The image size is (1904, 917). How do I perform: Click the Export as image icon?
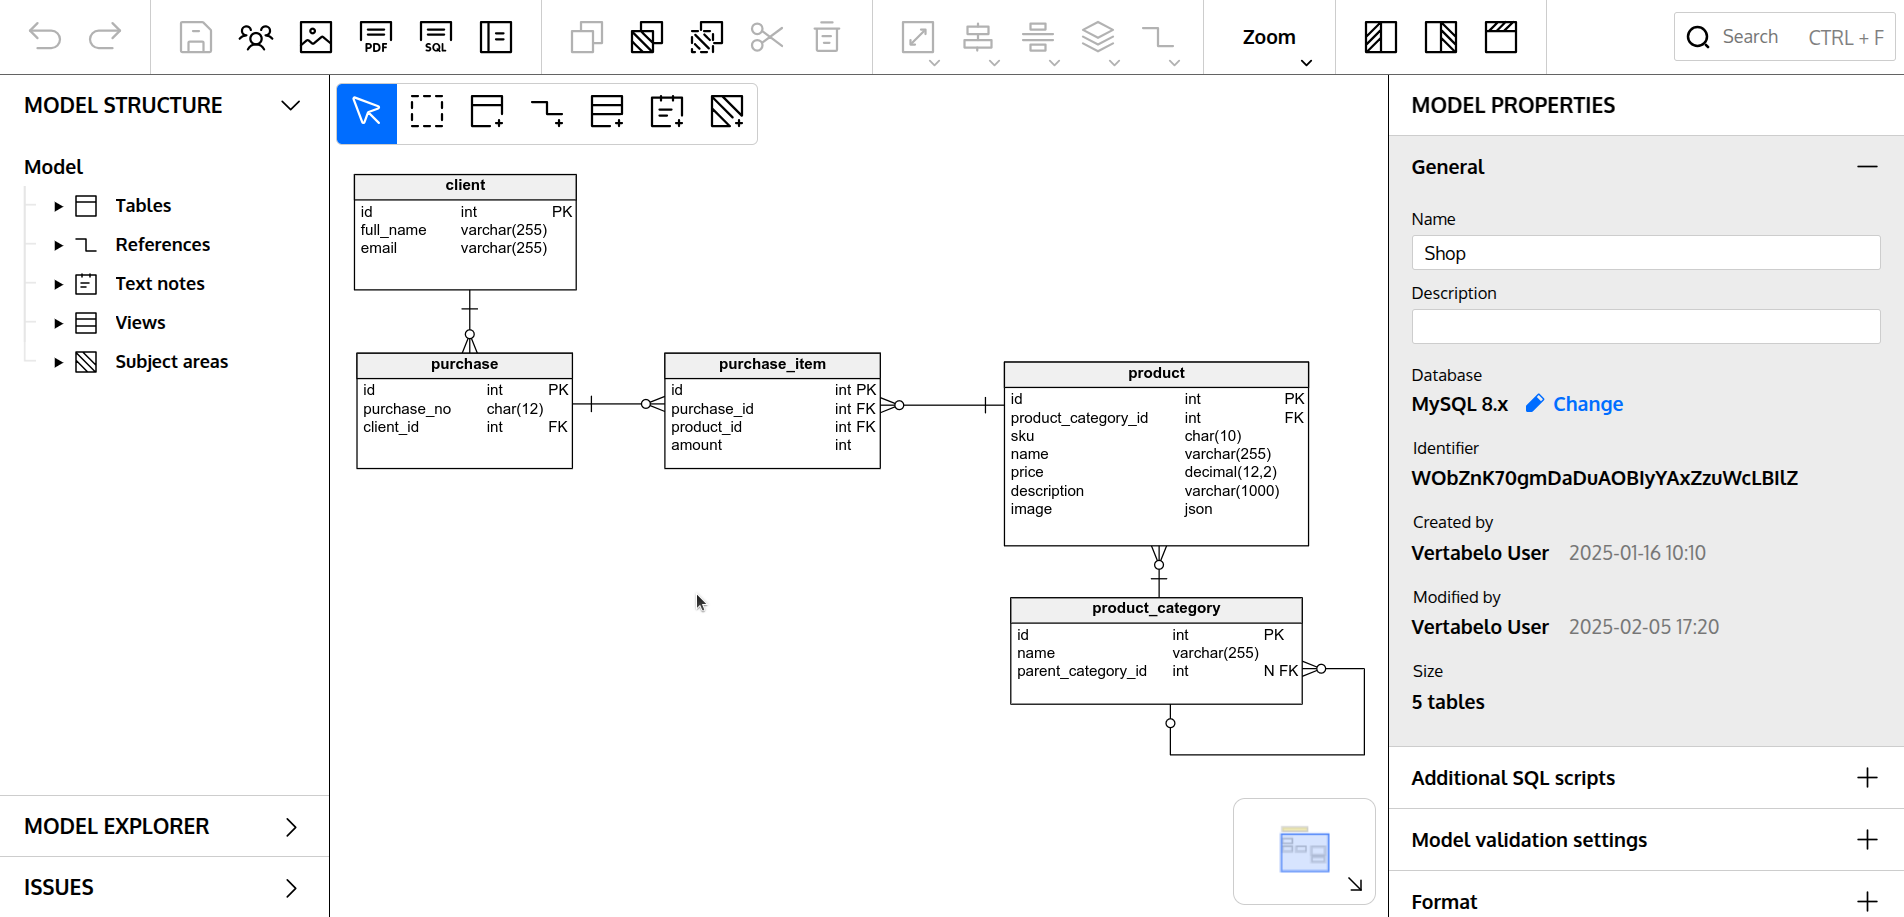pos(316,38)
